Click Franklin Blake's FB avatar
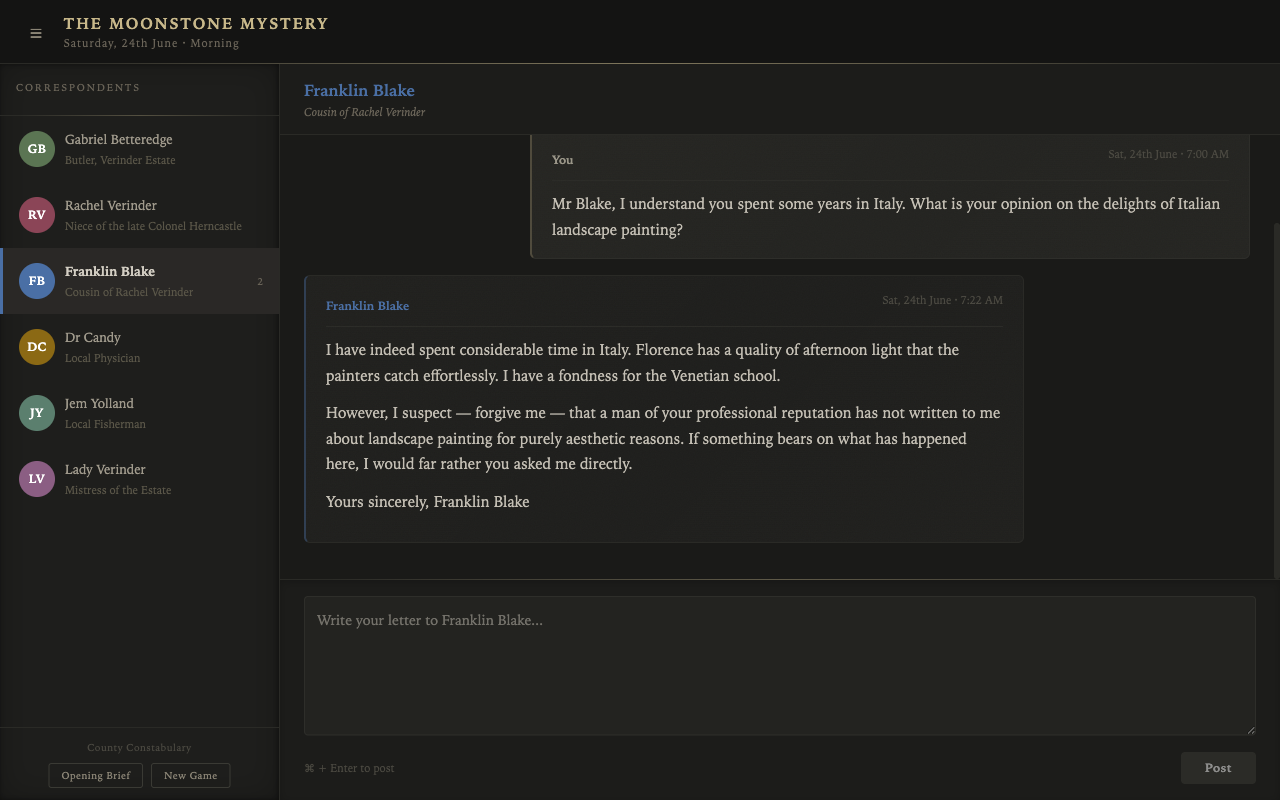Viewport: 1280px width, 800px height. point(37,281)
